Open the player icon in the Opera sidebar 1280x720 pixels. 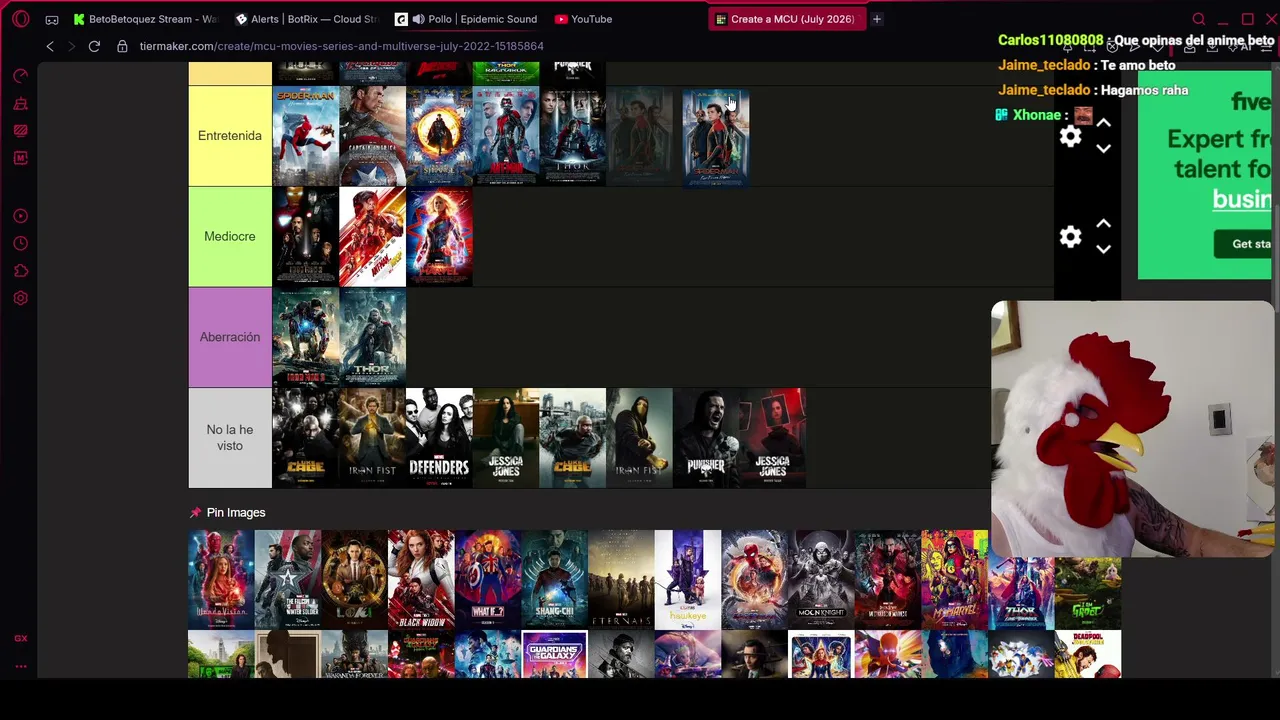pos(21,216)
